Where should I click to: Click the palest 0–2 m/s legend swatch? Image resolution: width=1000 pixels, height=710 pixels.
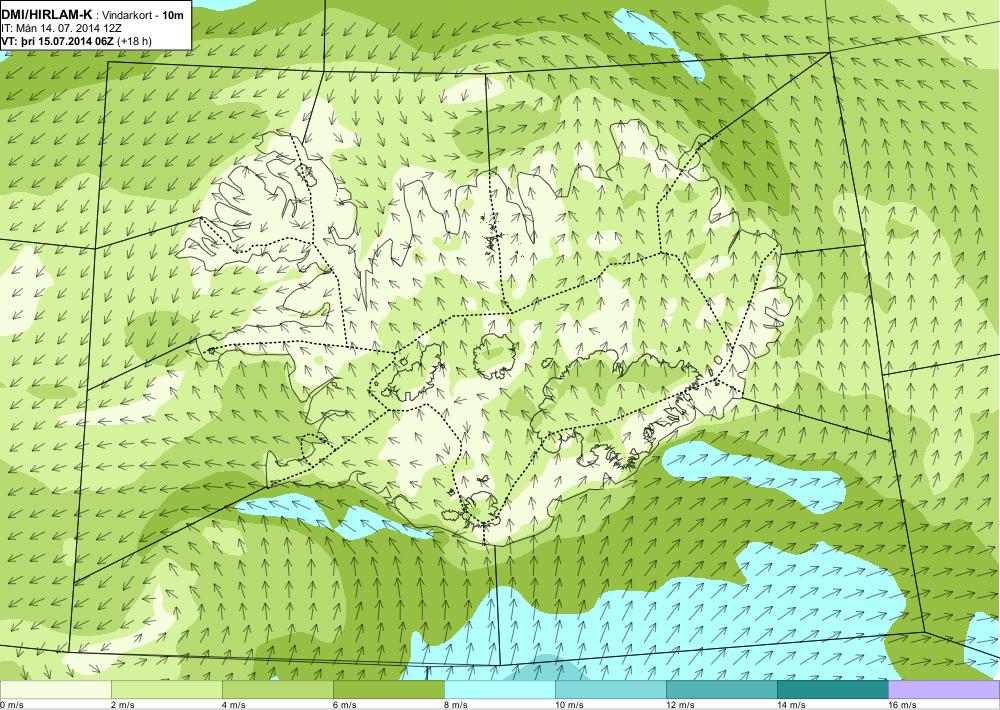[55, 690]
